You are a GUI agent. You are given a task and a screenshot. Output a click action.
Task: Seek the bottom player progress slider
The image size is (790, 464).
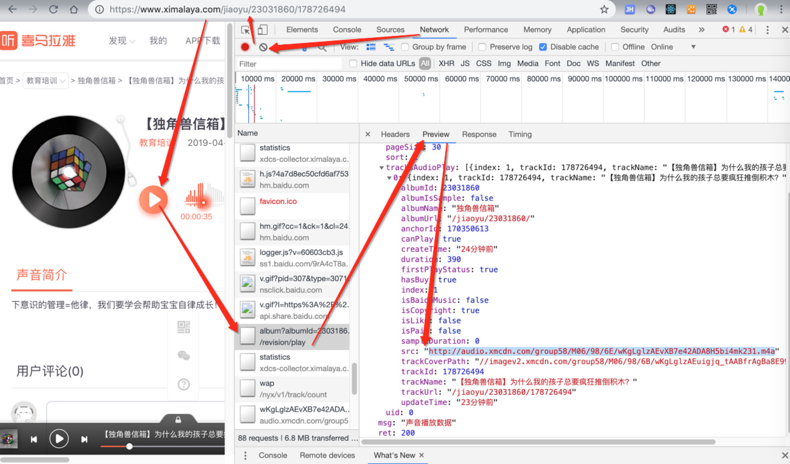(129, 446)
